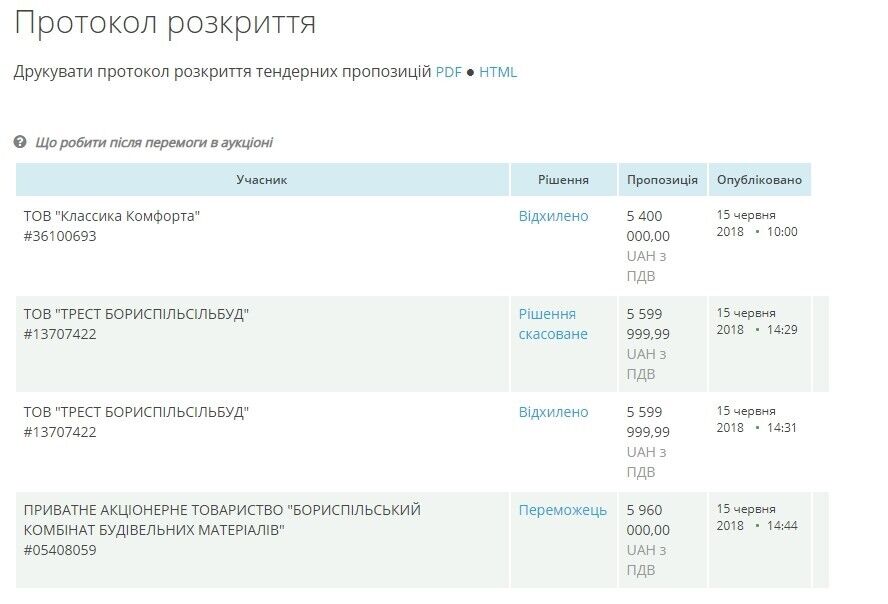Select ТОВ "ТРЕСТ БОРИСПІЛЬСІЛЬБУД" published at 14:29
This screenshot has width=888, height=604.
[x=136, y=314]
